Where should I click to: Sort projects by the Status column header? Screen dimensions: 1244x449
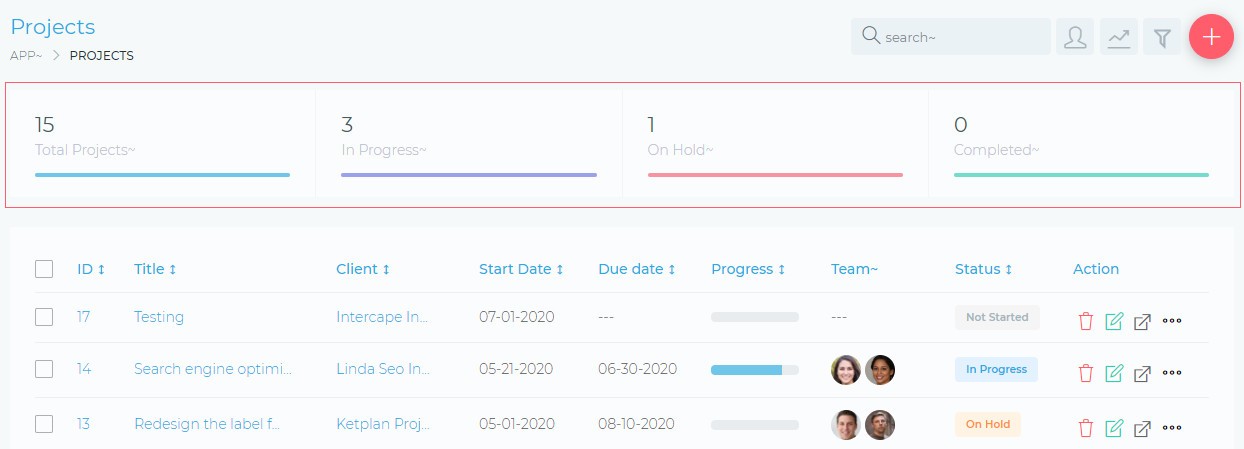(x=983, y=269)
